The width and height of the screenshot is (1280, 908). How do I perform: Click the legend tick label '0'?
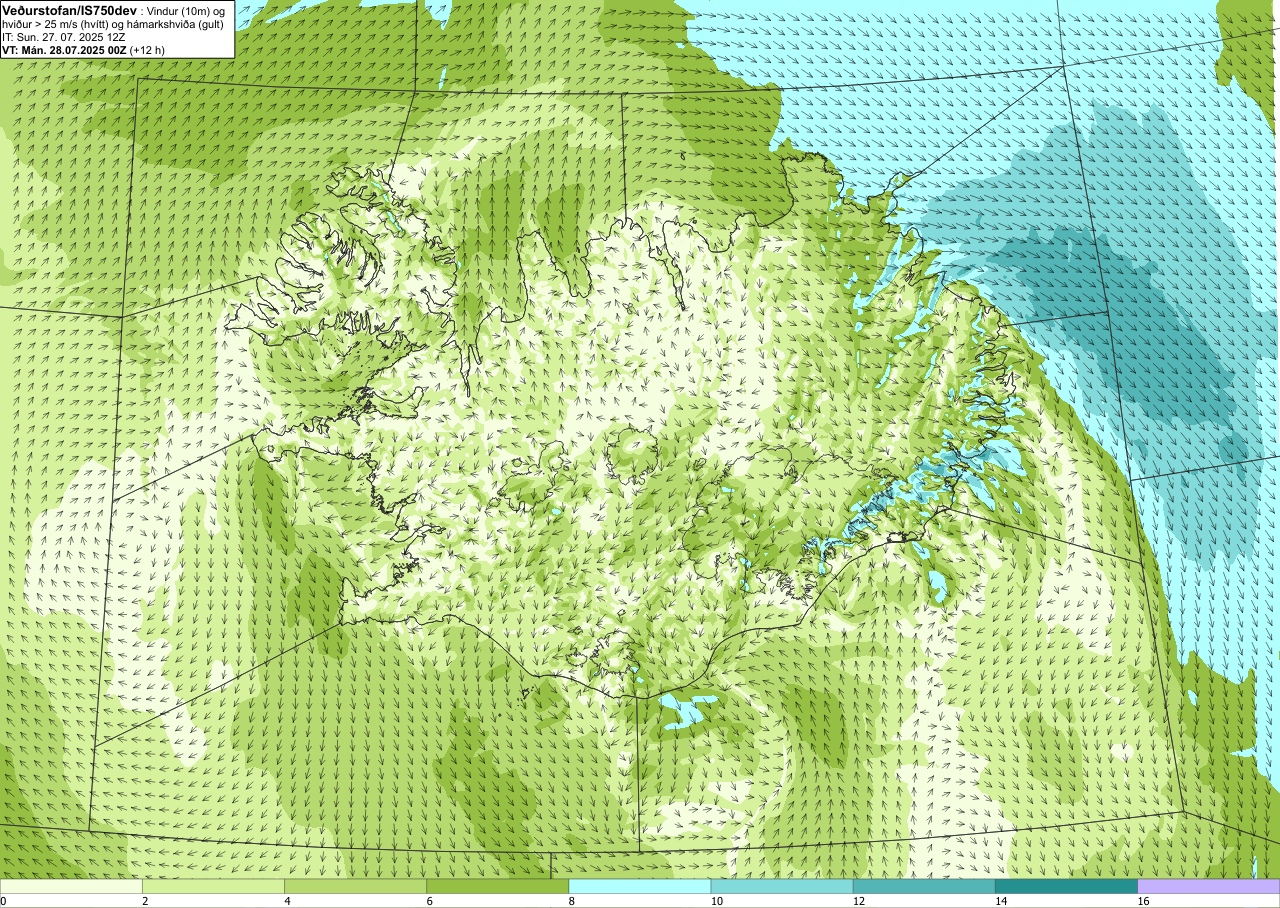pyautogui.click(x=3, y=901)
